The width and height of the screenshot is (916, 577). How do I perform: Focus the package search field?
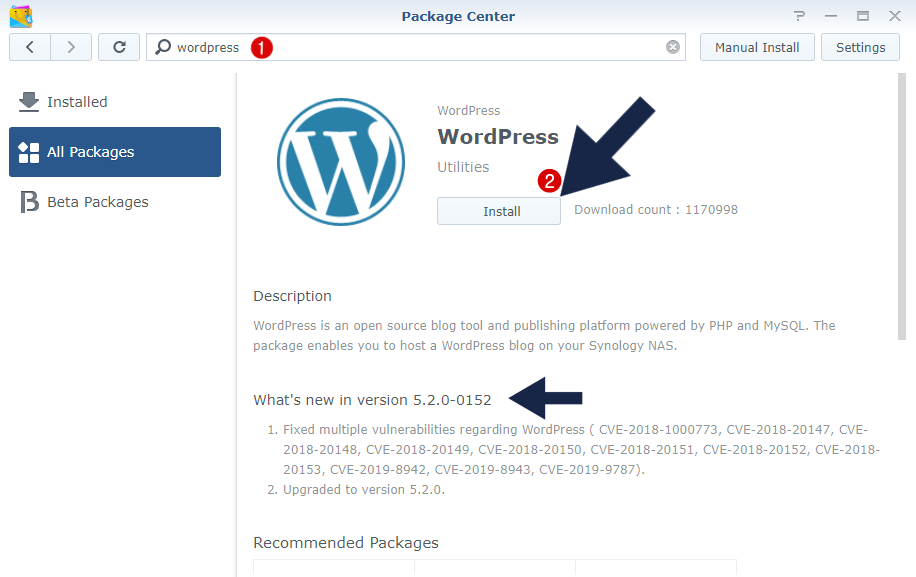coord(416,47)
